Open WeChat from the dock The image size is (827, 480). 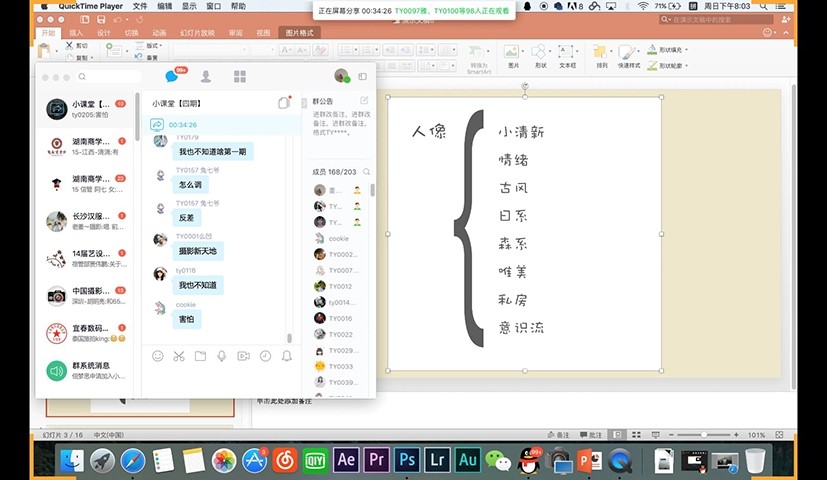pos(498,460)
